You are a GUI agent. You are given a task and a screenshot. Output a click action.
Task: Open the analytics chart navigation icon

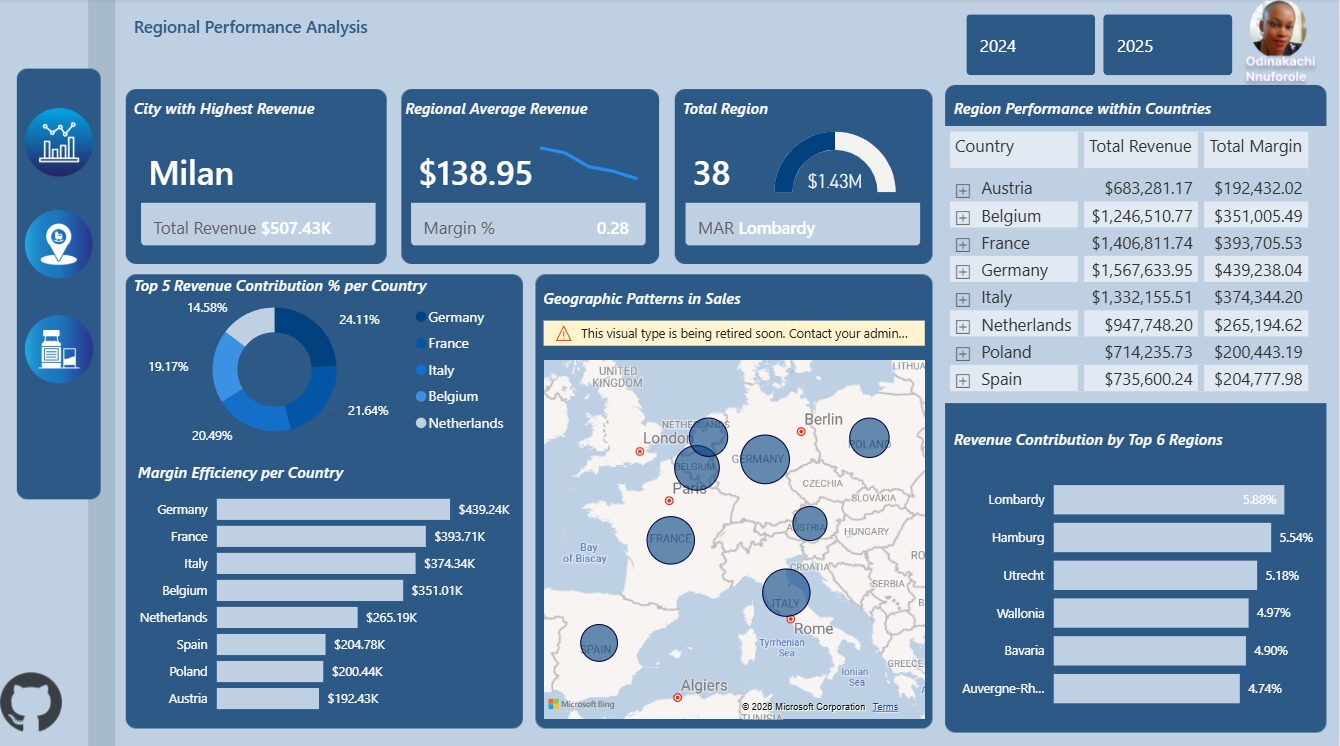59,142
